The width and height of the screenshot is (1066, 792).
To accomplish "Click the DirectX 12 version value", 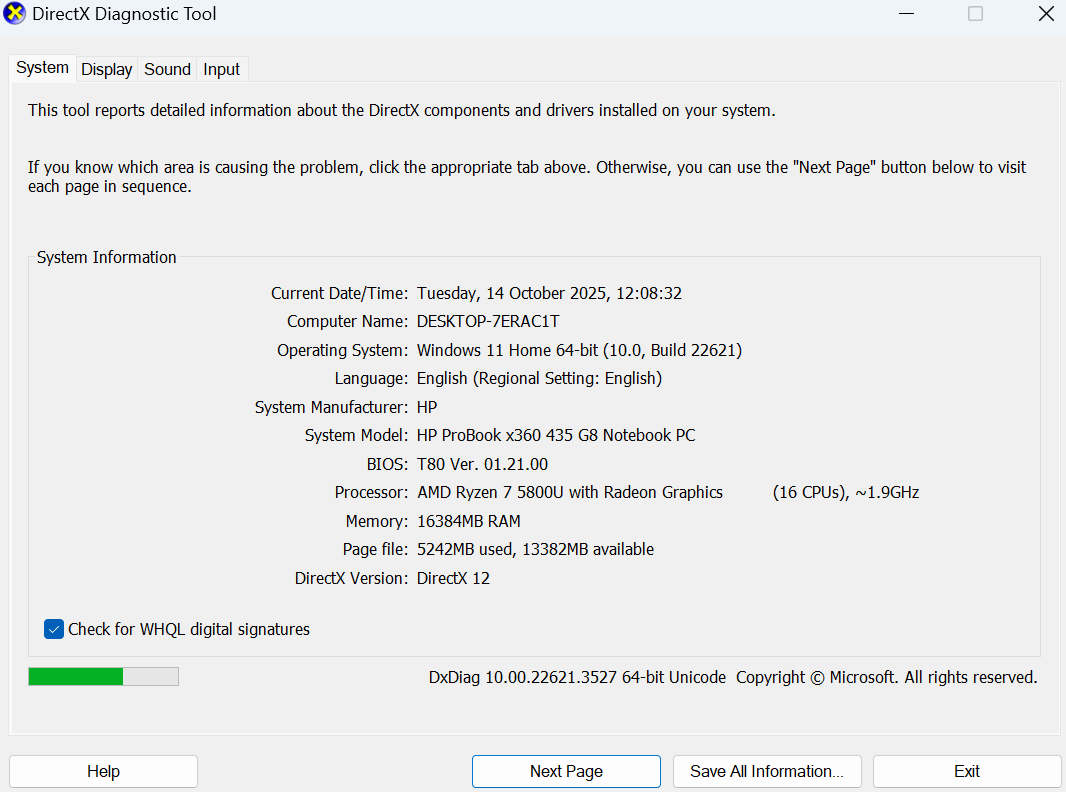I will [x=453, y=578].
